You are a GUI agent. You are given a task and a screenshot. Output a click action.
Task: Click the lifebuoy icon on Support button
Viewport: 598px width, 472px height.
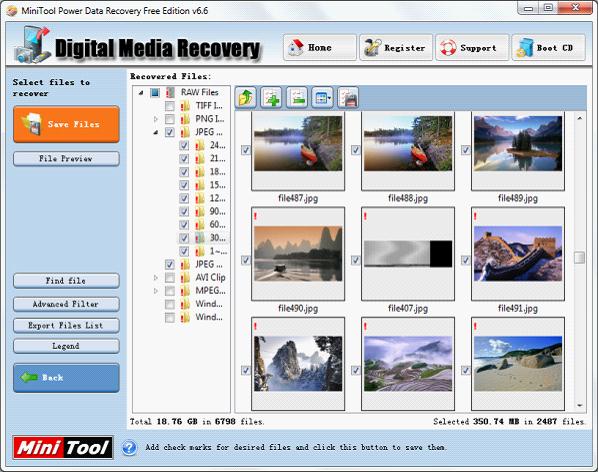(448, 48)
